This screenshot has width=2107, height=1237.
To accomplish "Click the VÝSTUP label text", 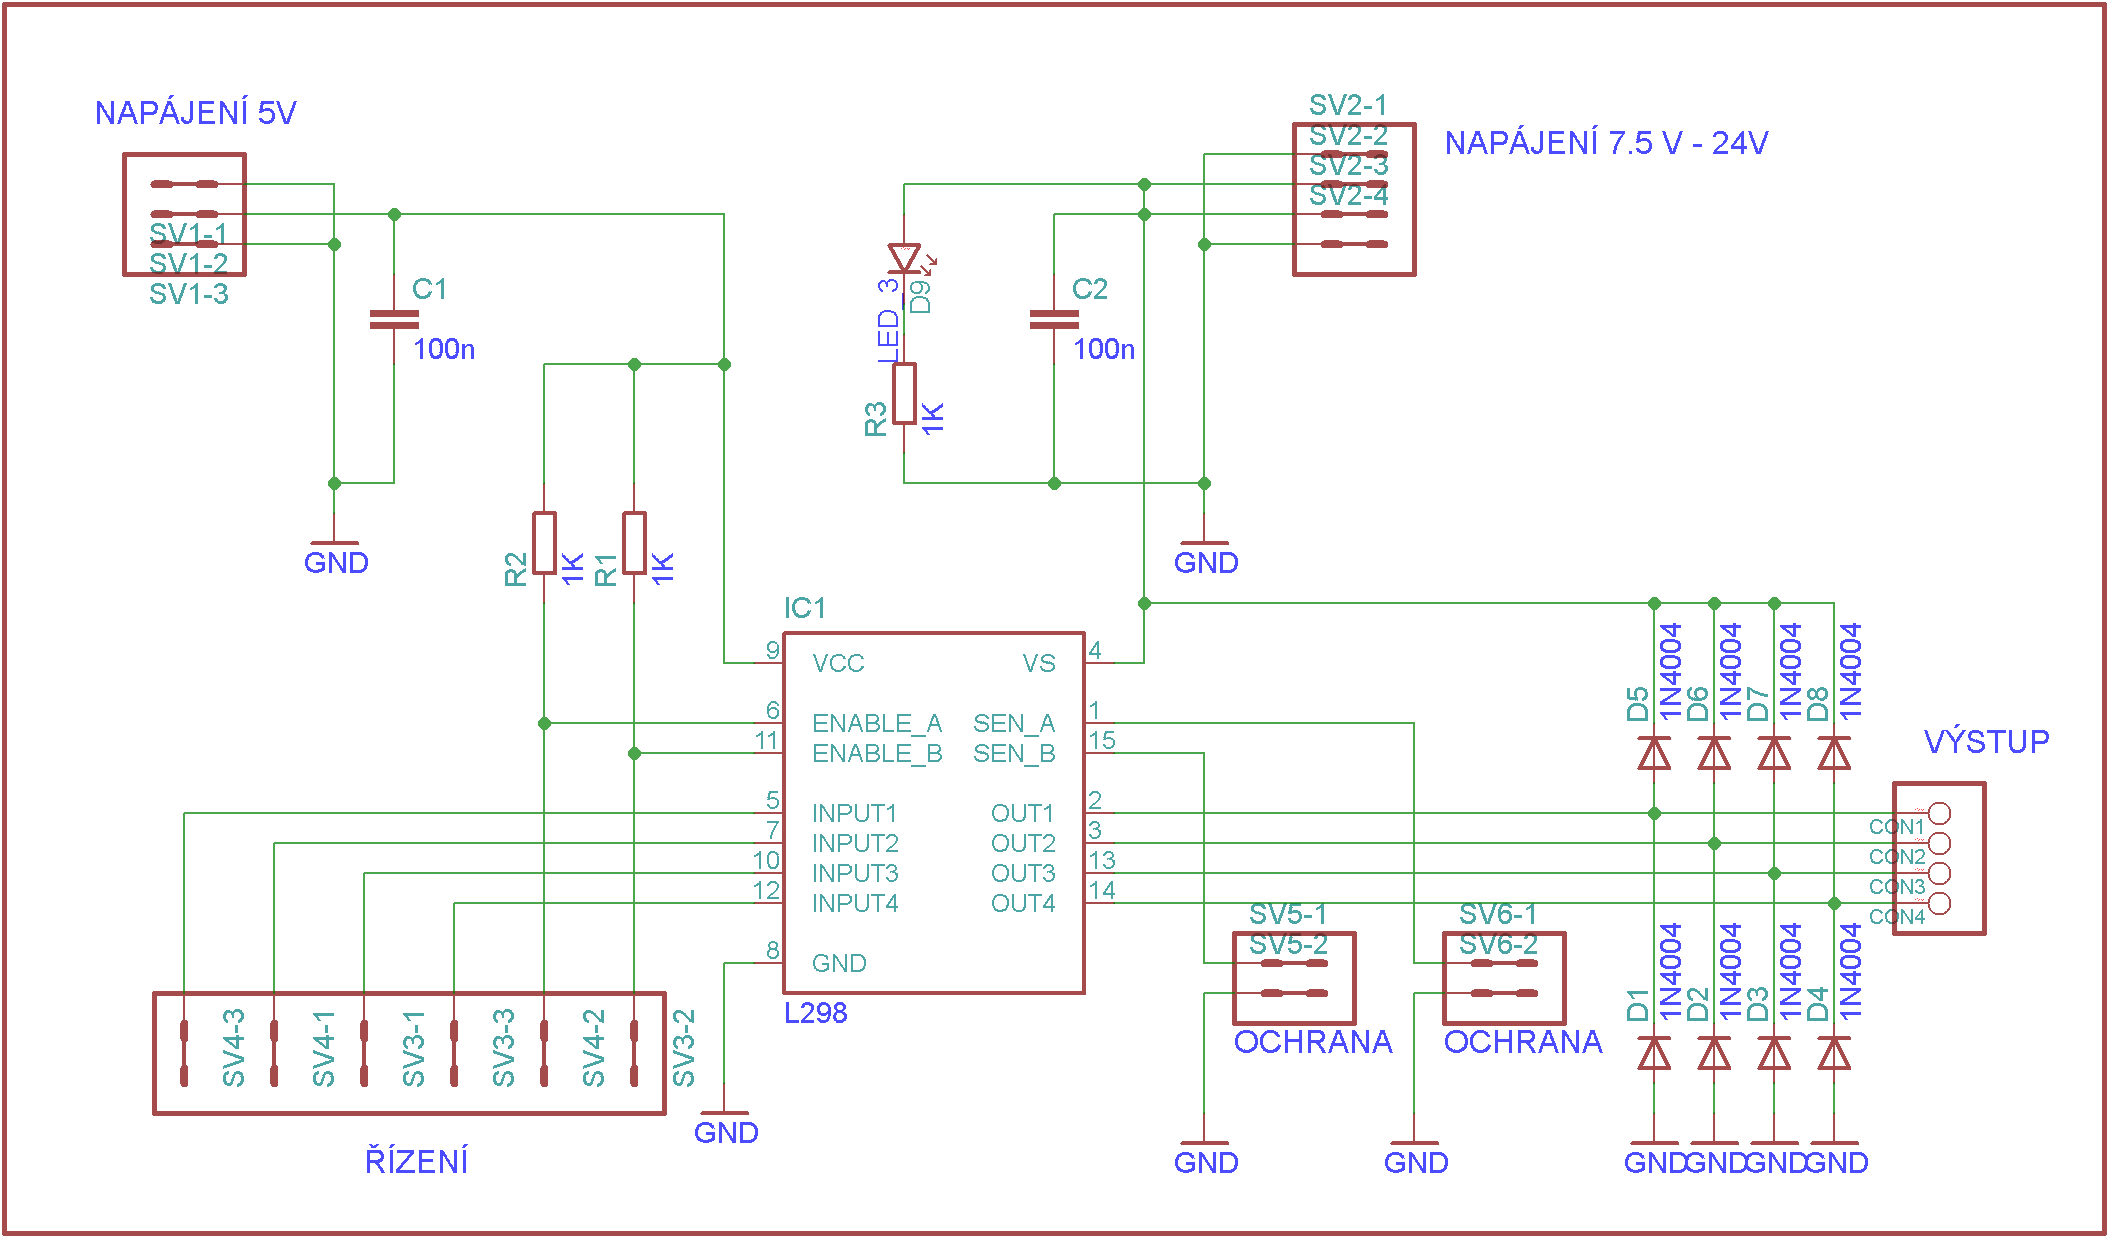I will [1986, 742].
